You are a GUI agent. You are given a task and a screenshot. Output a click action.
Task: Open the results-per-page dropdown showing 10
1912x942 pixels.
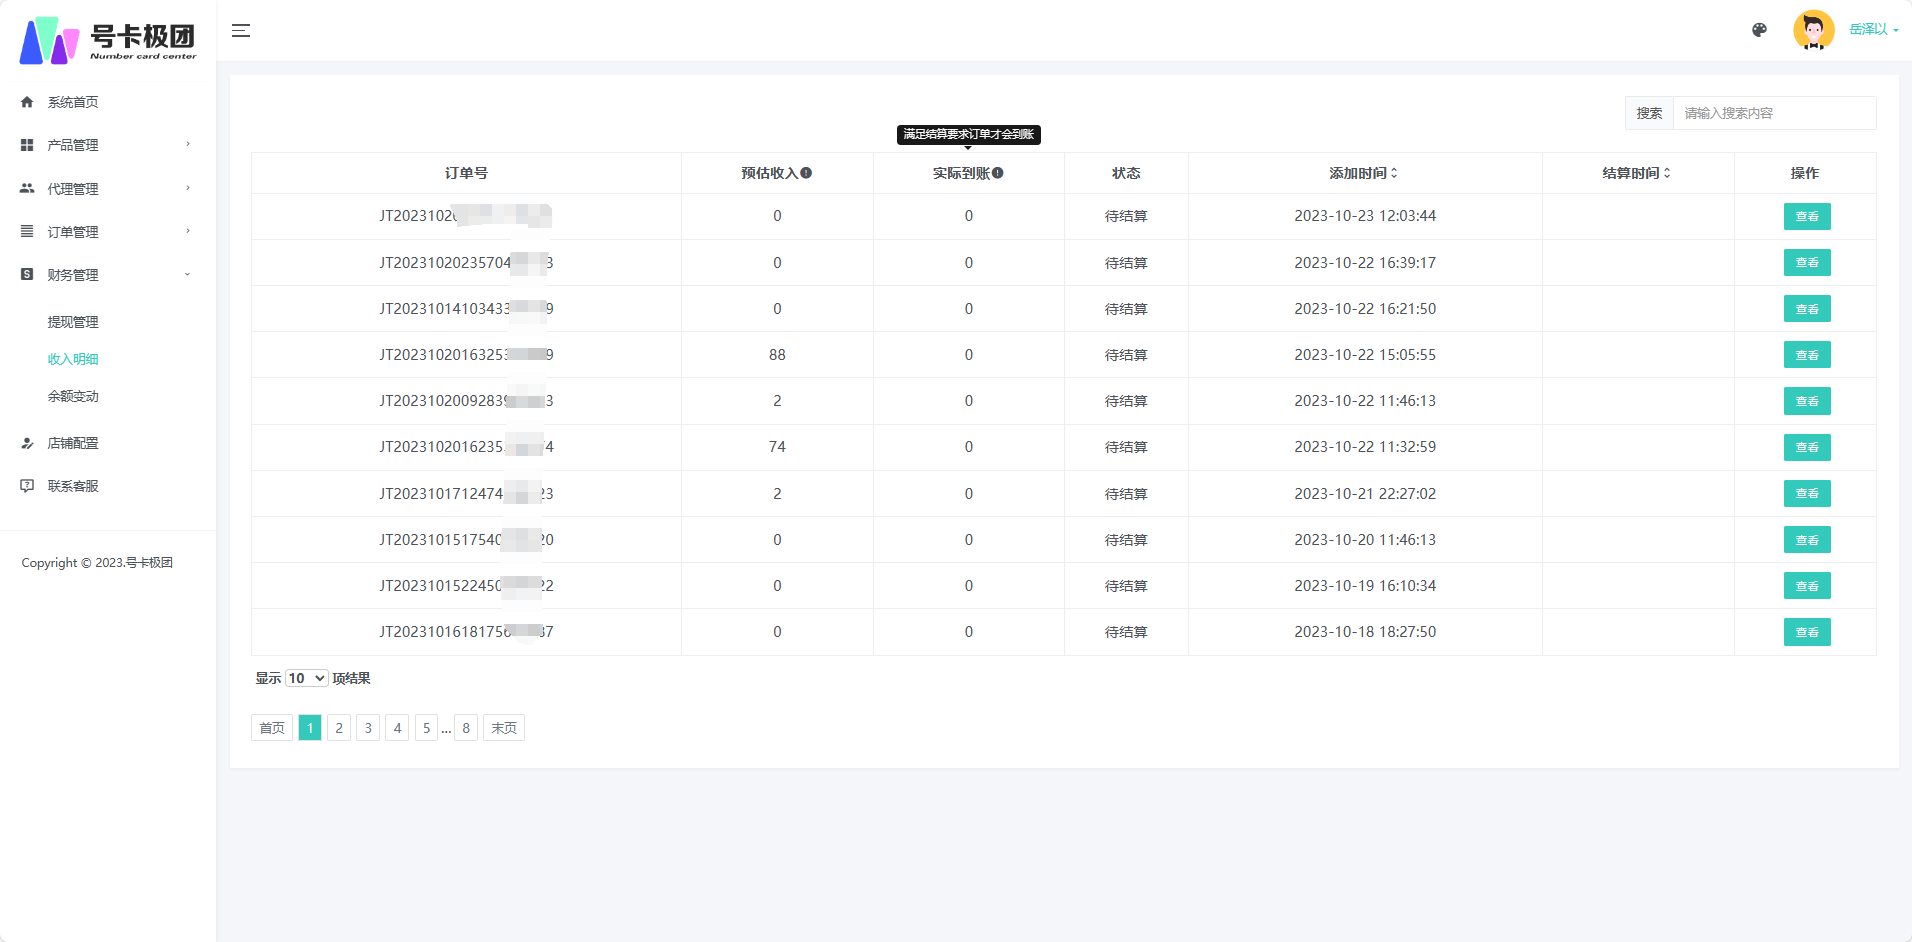(307, 678)
